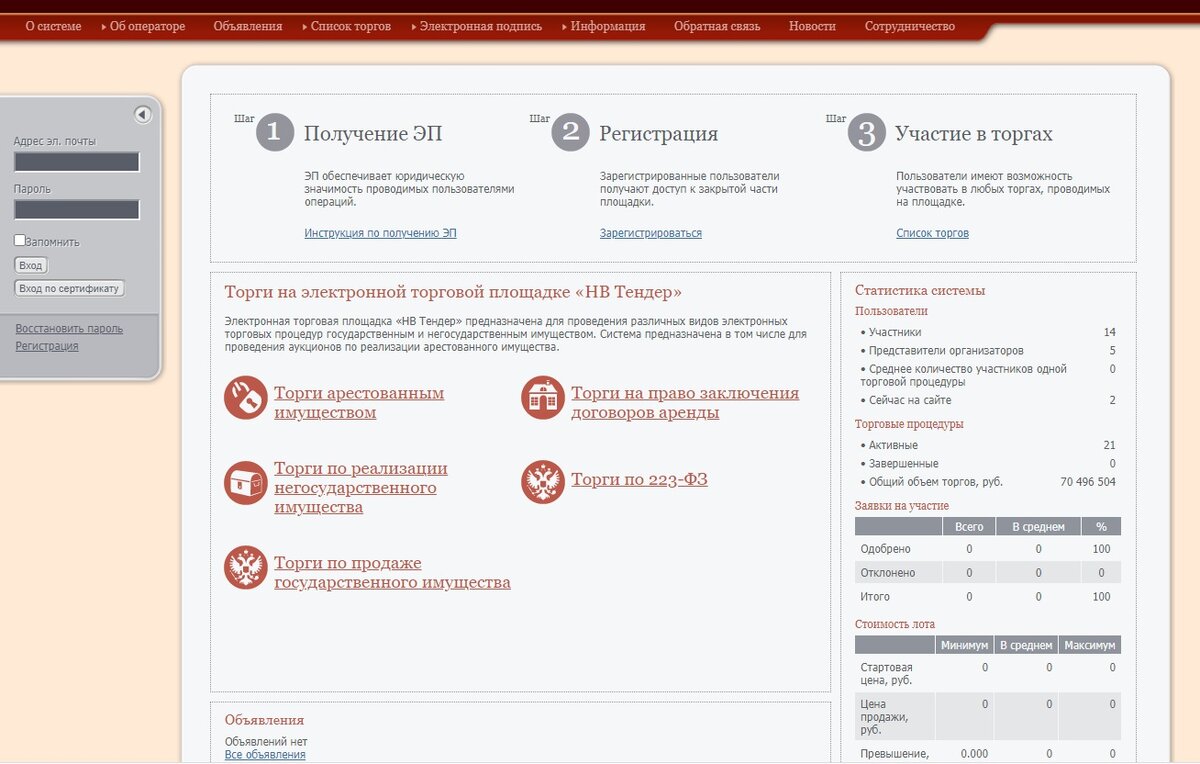Open Торги по продаже государственного имущества
This screenshot has height=764, width=1200.
pos(392,573)
